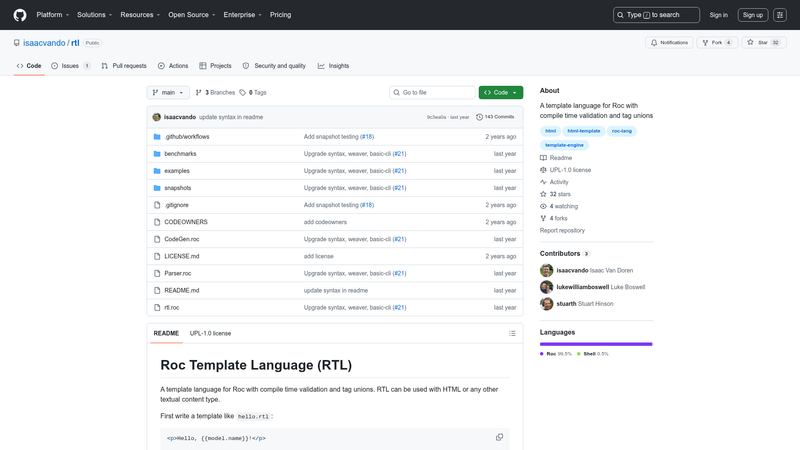The height and width of the screenshot is (450, 800).
Task: Expand the Resources menu
Action: (140, 15)
